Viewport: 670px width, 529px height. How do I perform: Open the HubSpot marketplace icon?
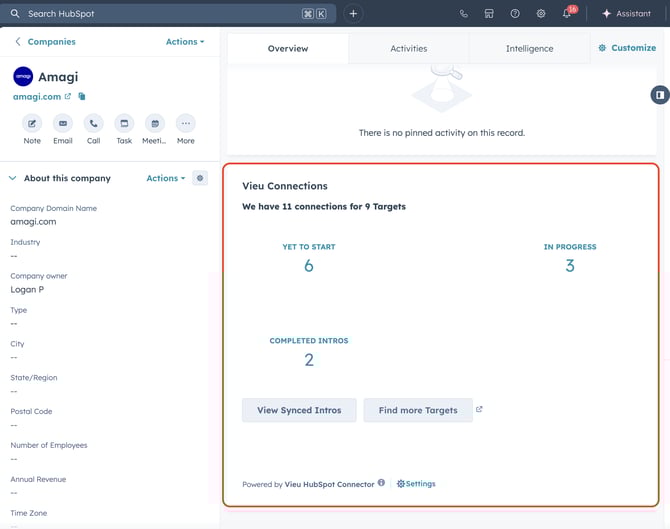(489, 14)
